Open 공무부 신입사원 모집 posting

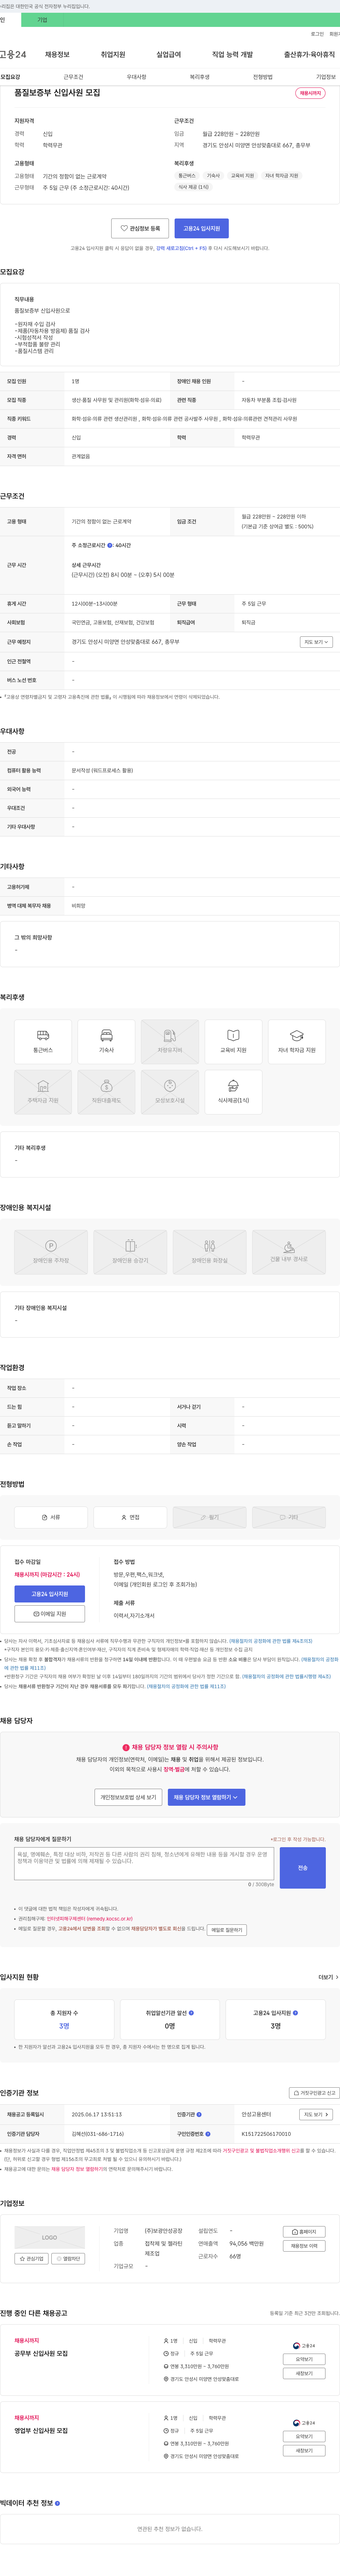(41, 2354)
